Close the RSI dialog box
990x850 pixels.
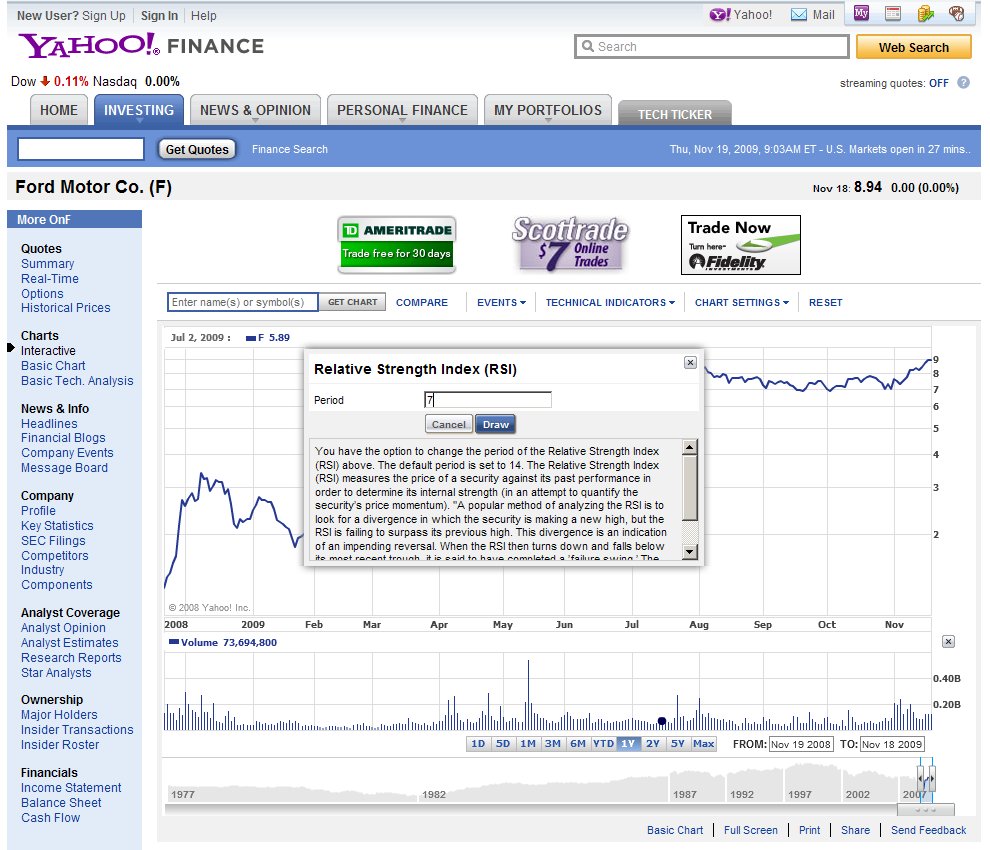(690, 363)
